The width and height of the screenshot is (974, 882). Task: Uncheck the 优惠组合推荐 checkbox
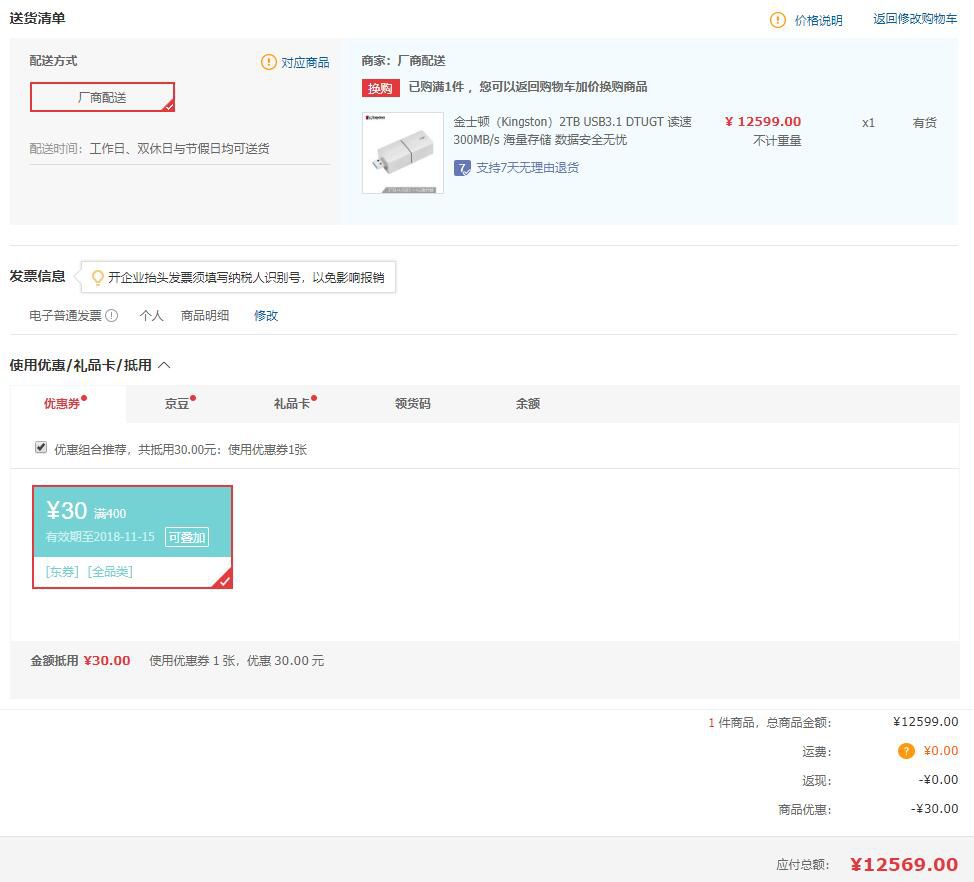tap(41, 447)
